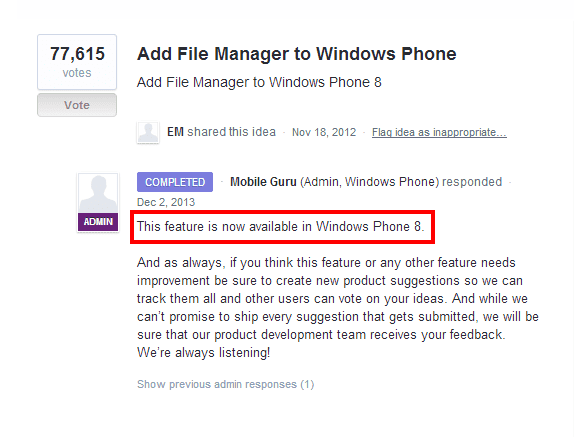The height and width of the screenshot is (437, 574).
Task: Select the COMPLETED status badge
Action: 175,182
